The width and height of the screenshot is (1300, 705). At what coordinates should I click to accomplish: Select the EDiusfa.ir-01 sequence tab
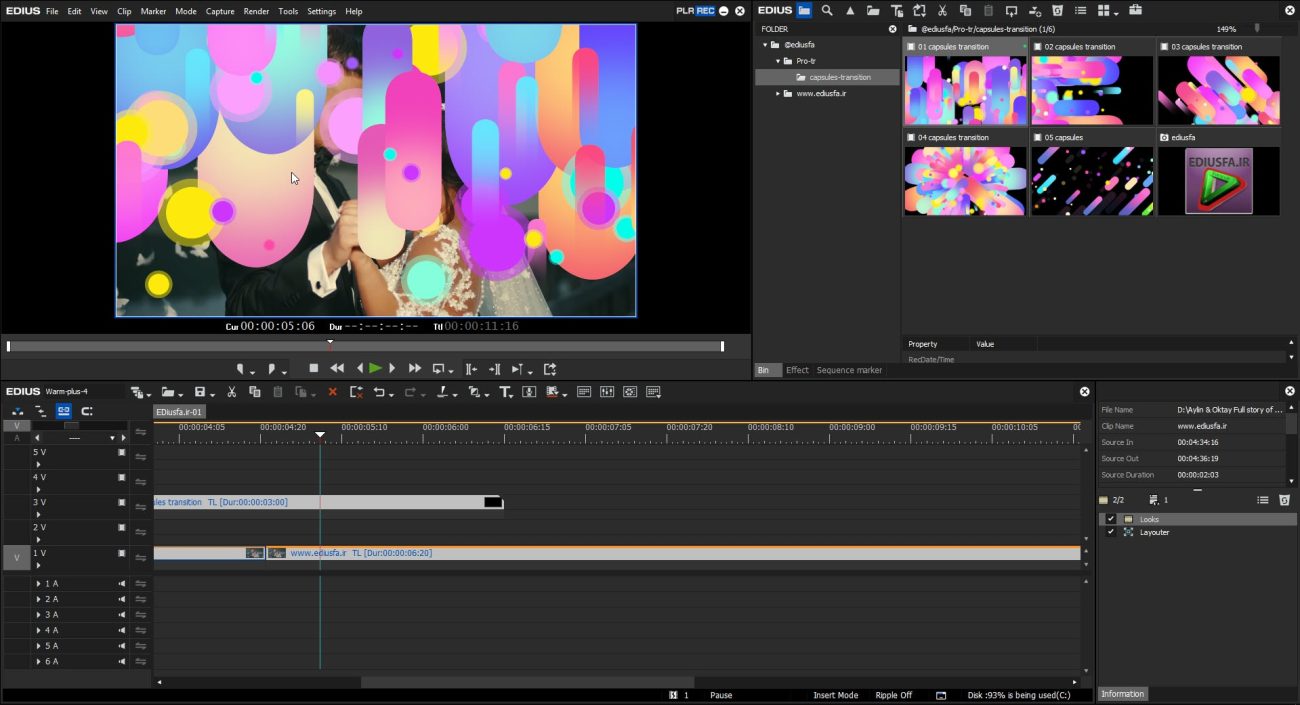179,412
